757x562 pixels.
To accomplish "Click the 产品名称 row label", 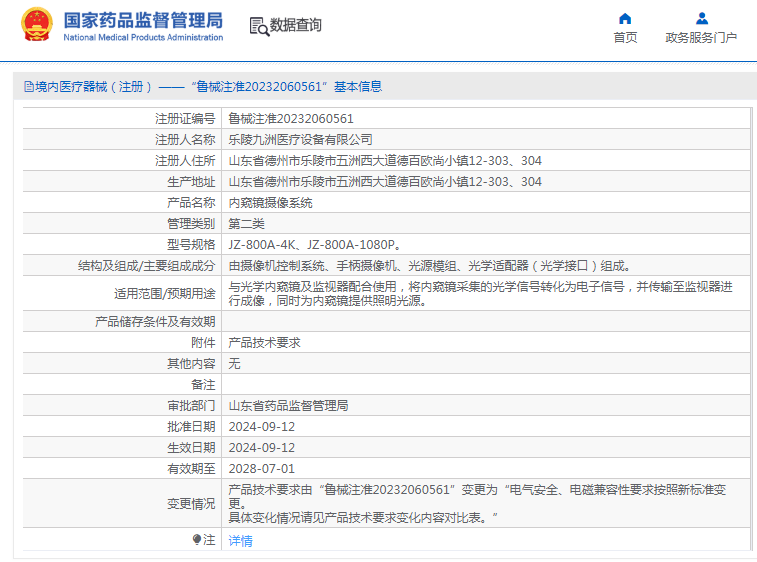I will tap(191, 203).
